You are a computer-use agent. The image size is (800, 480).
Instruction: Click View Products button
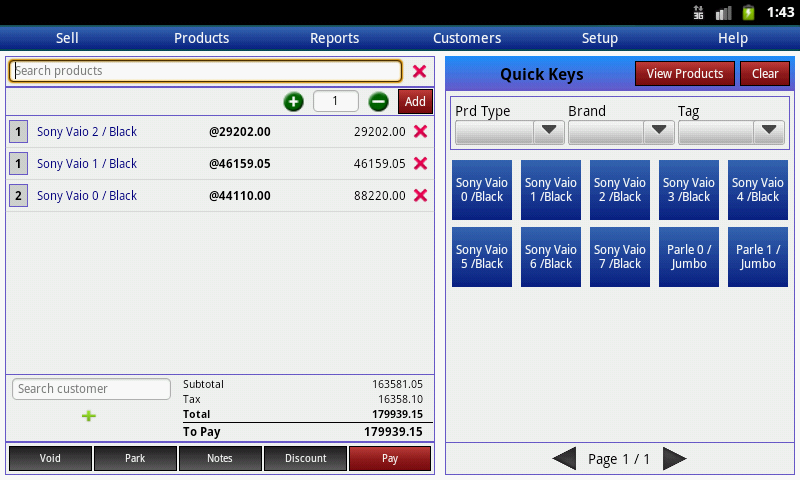point(685,73)
